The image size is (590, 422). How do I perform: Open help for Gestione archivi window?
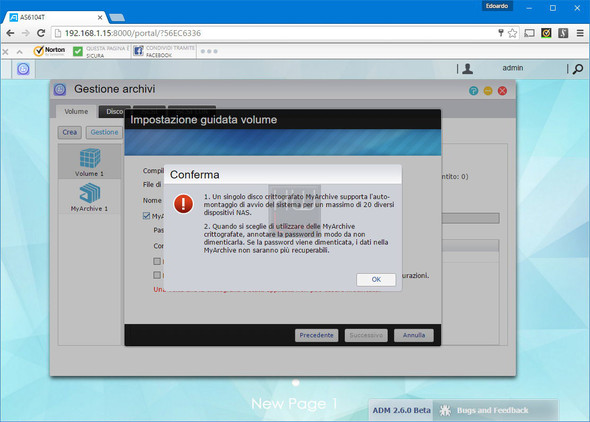tap(473, 91)
